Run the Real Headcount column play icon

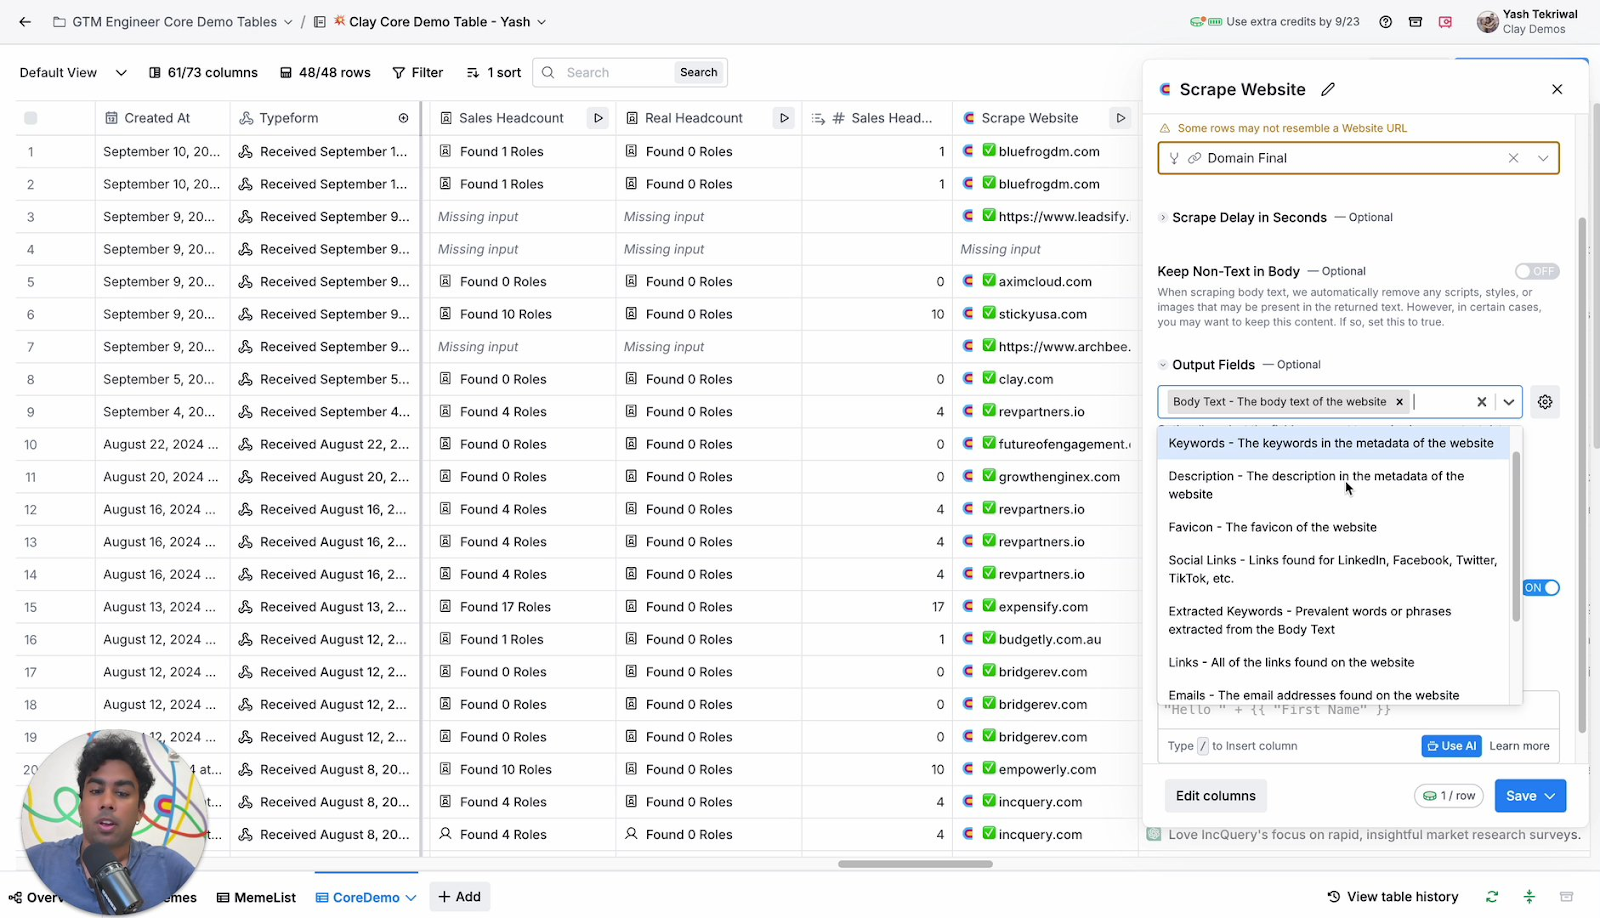point(784,118)
